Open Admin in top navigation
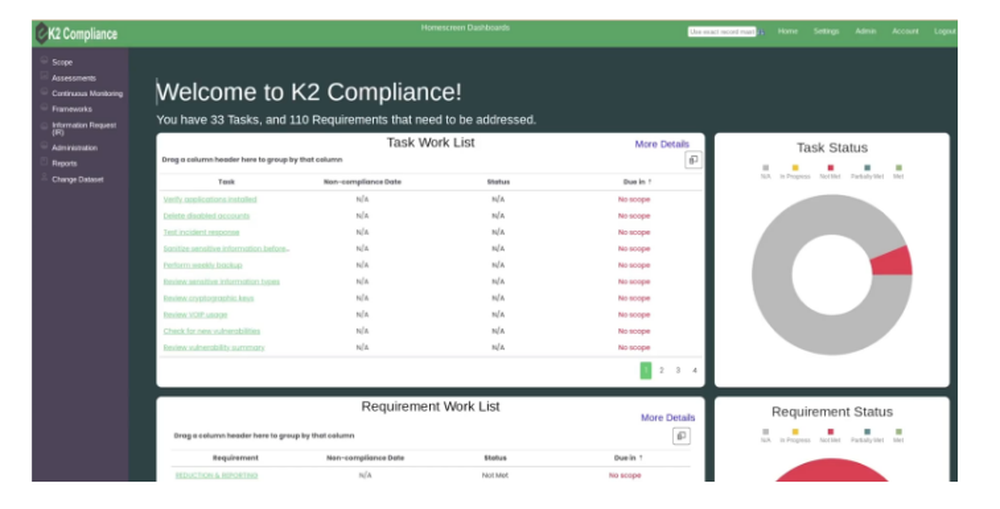1000x509 pixels. [865, 31]
